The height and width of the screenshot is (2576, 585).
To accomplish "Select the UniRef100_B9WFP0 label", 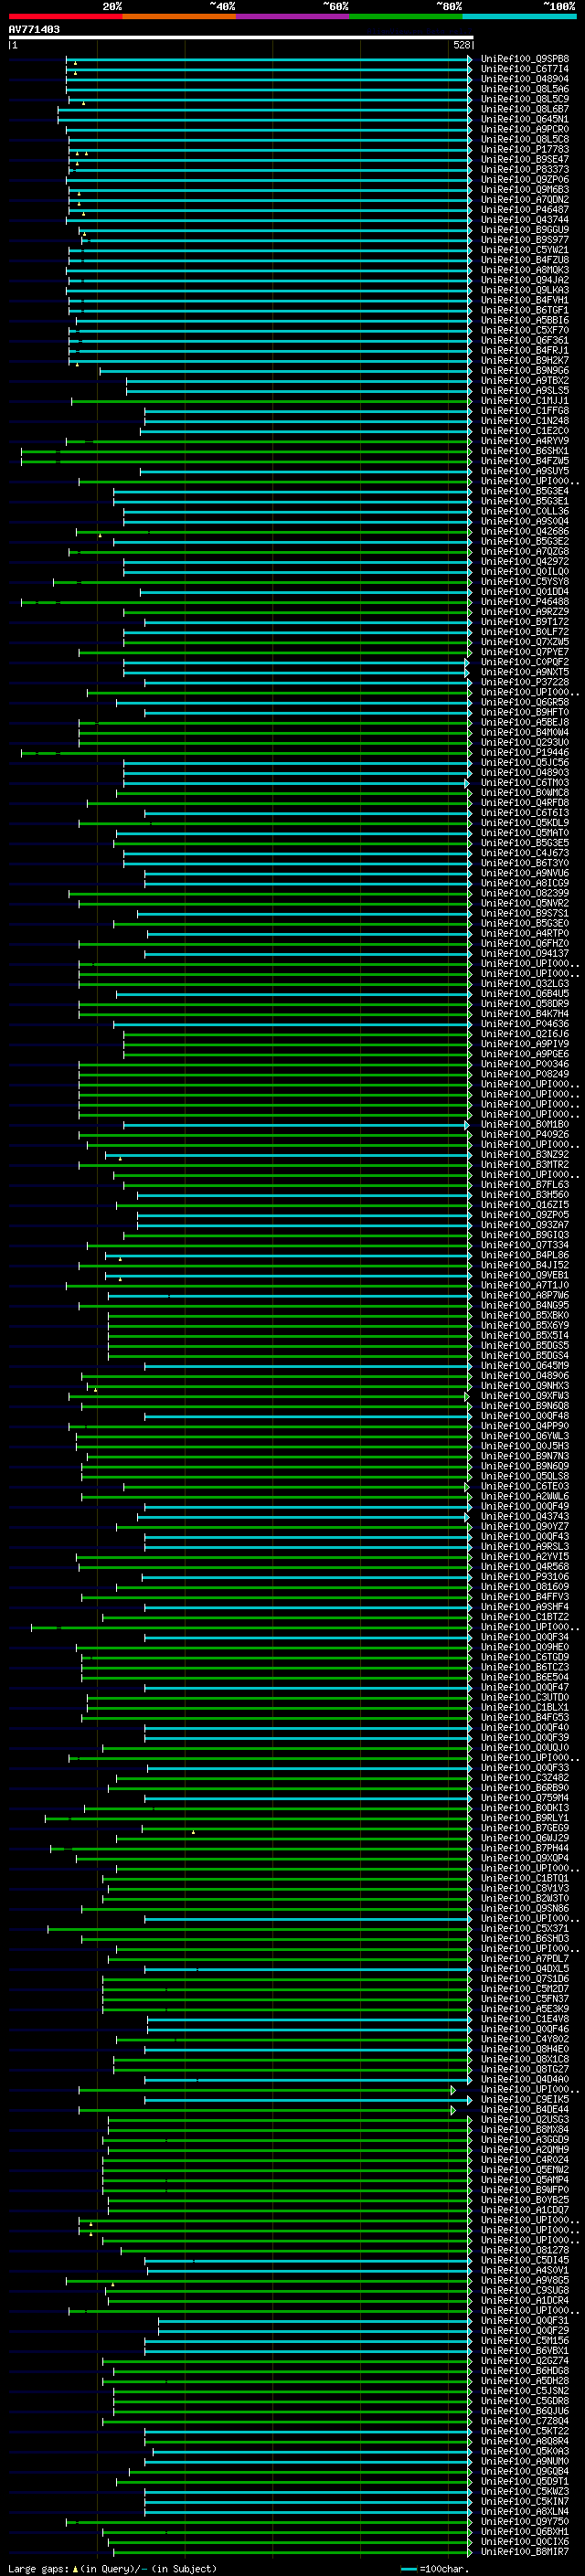I will (x=525, y=2189).
